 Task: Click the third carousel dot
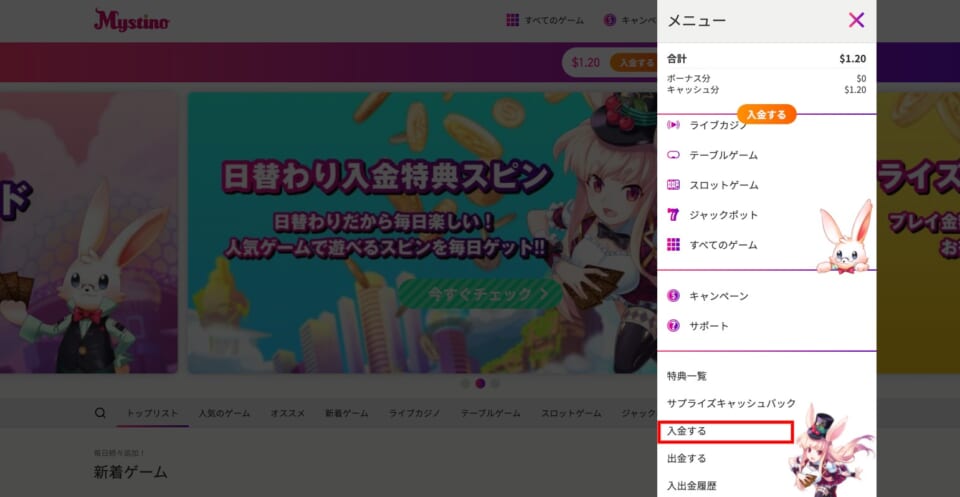click(x=495, y=383)
